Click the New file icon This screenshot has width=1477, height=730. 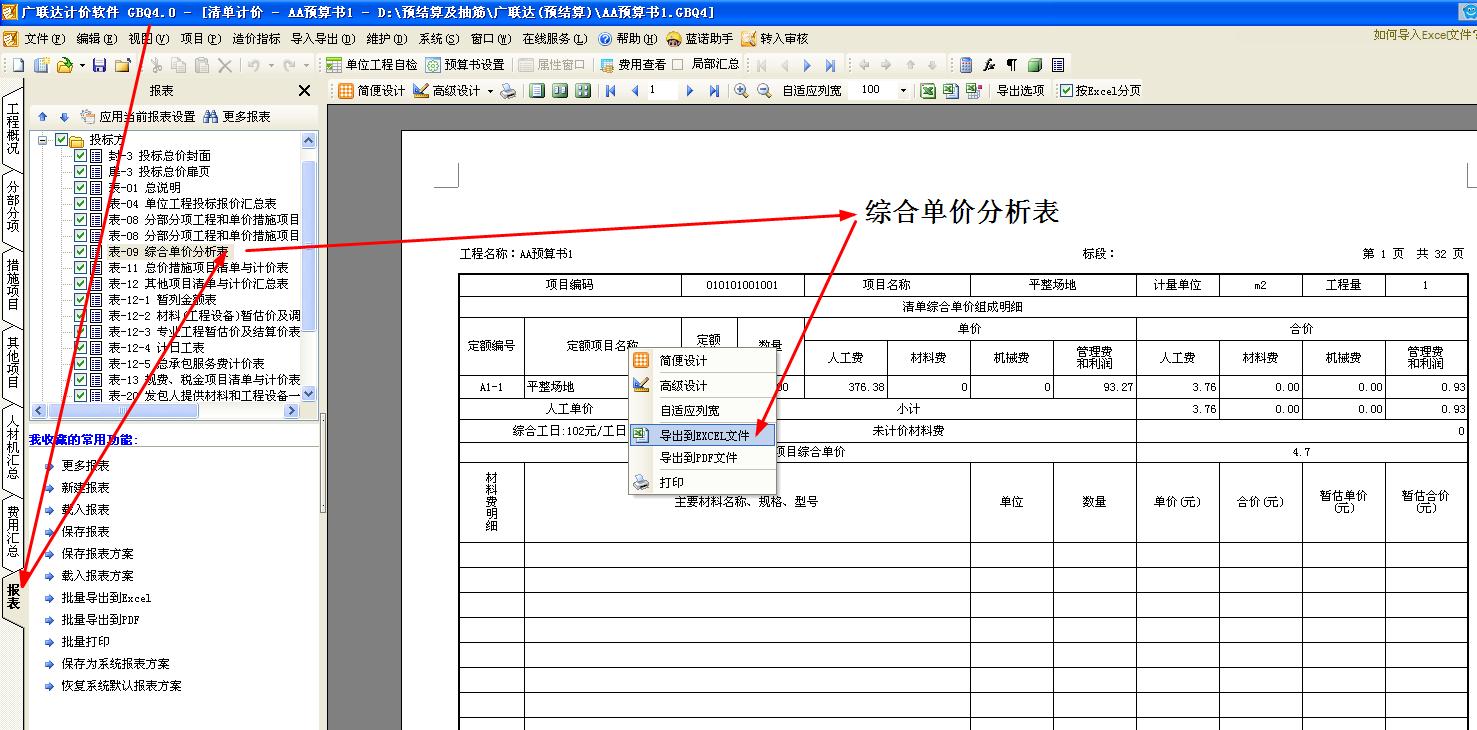[x=18, y=65]
